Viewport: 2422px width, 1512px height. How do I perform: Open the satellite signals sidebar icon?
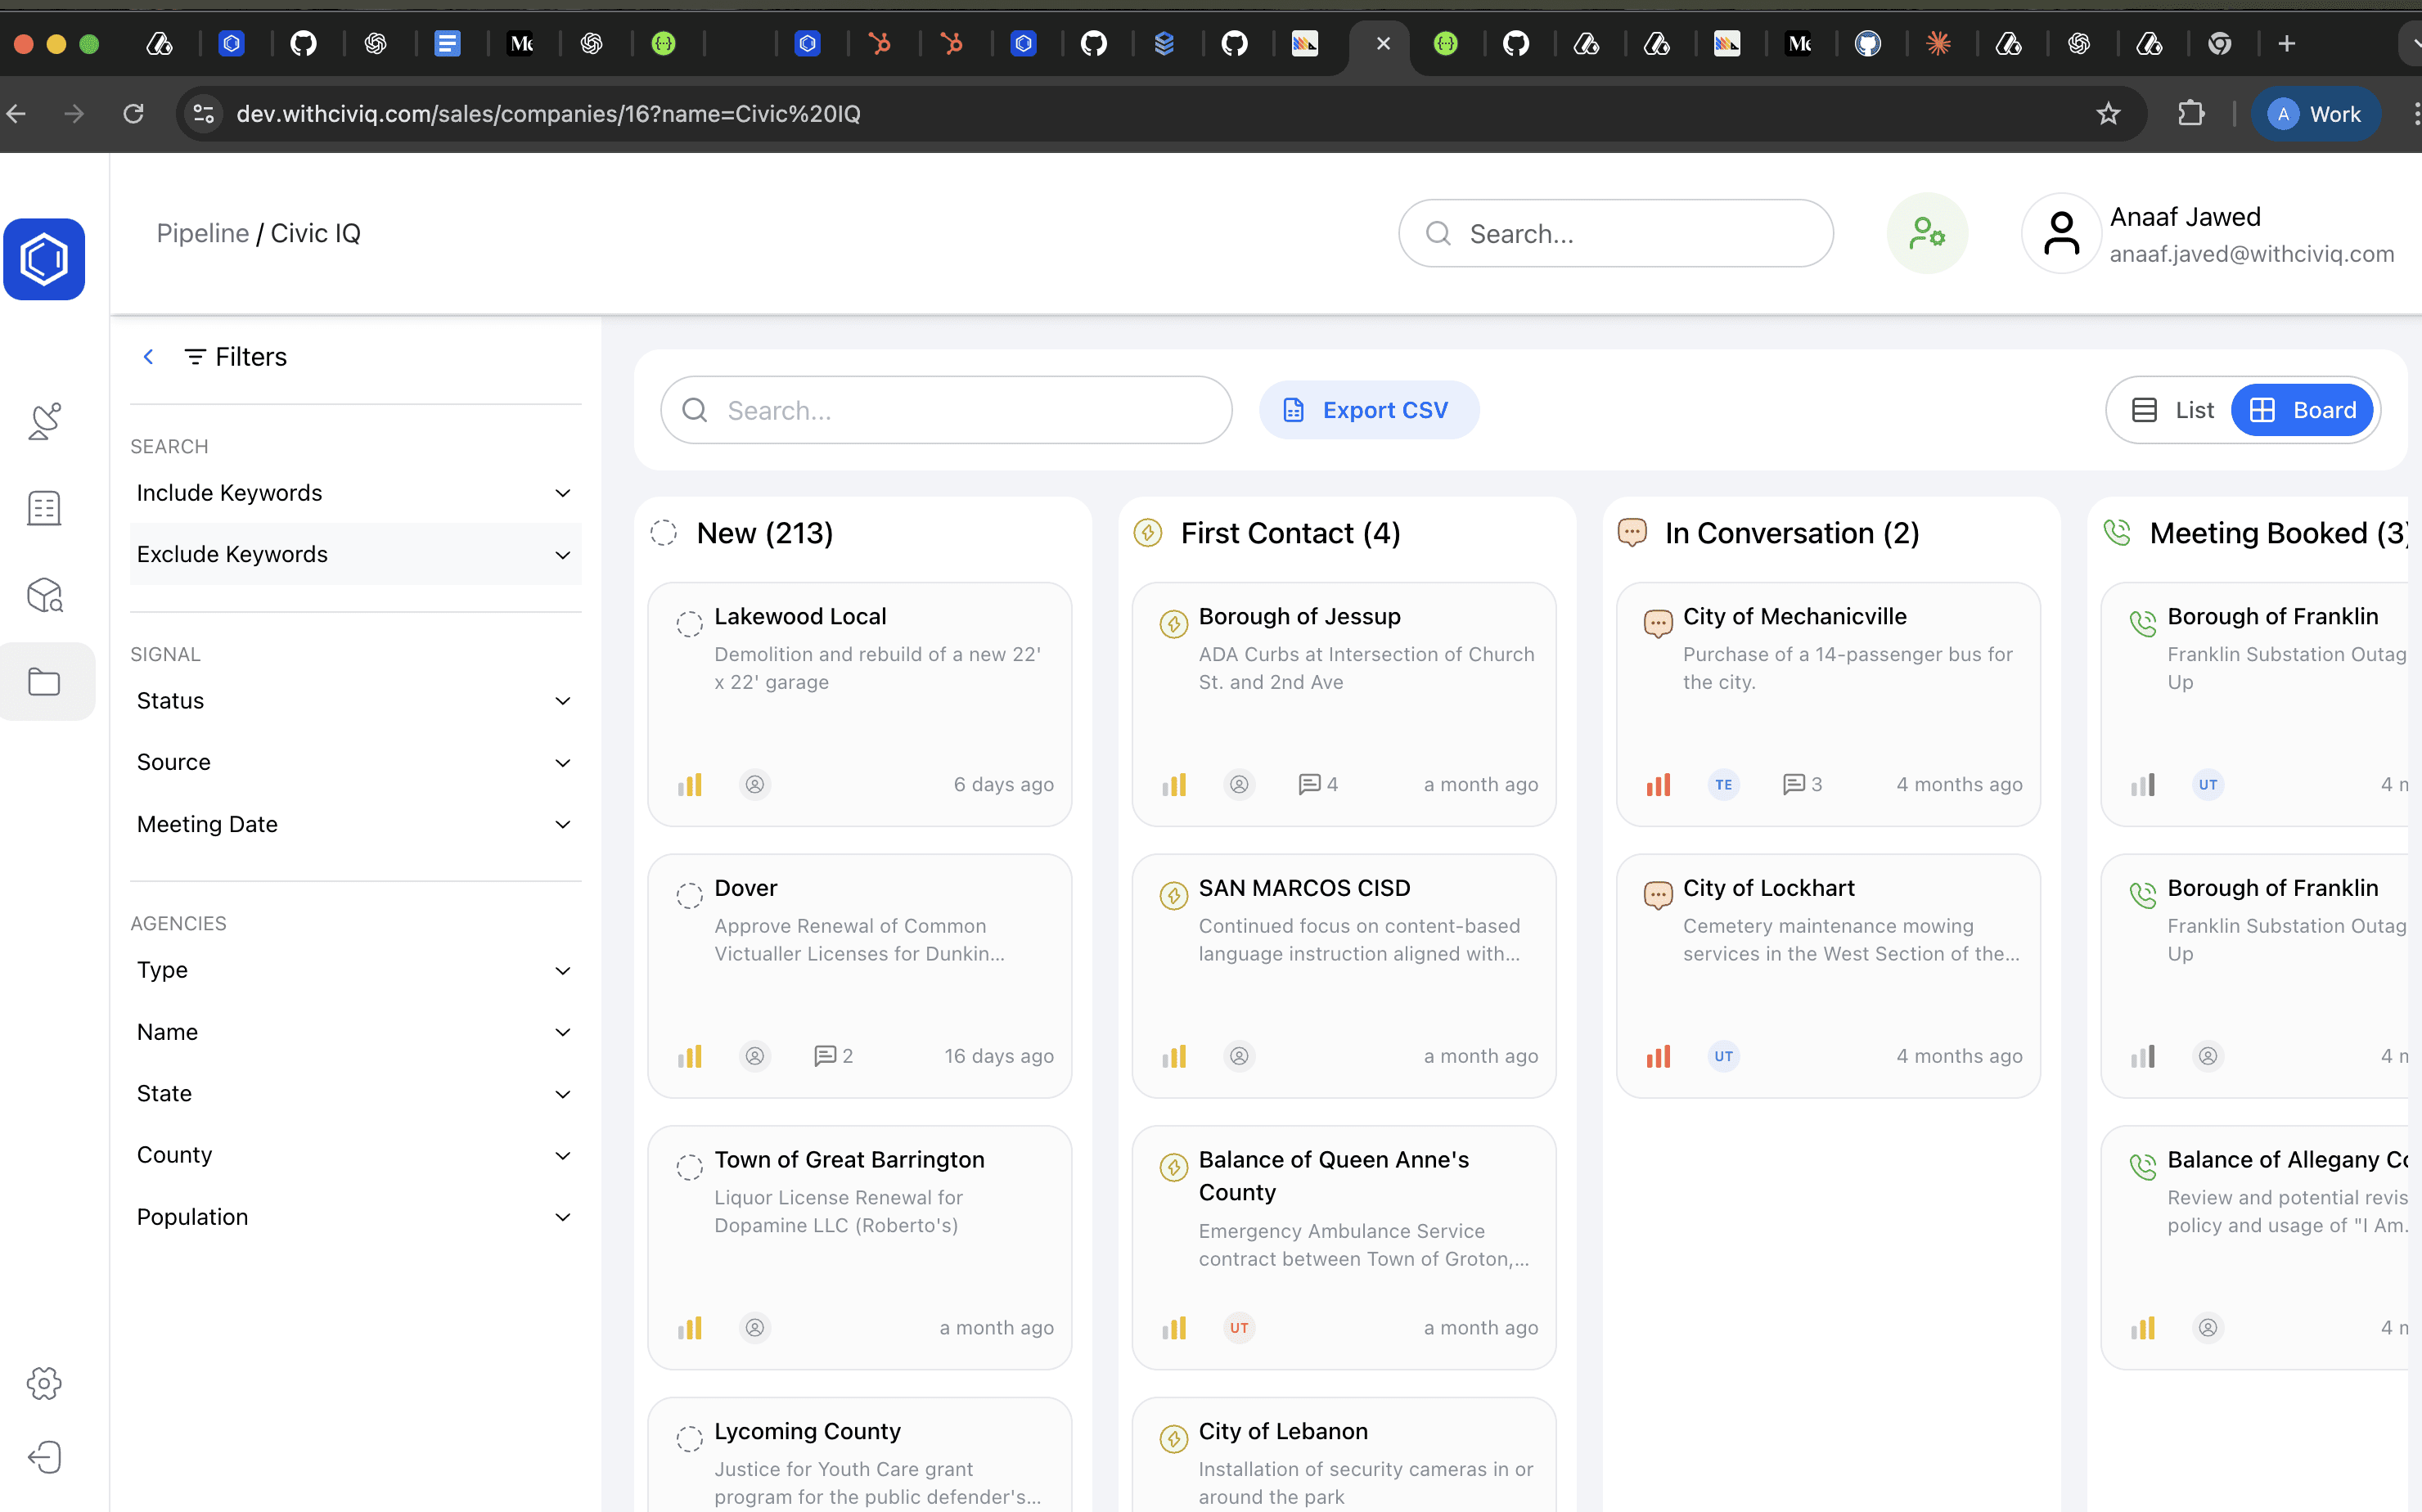[x=44, y=421]
